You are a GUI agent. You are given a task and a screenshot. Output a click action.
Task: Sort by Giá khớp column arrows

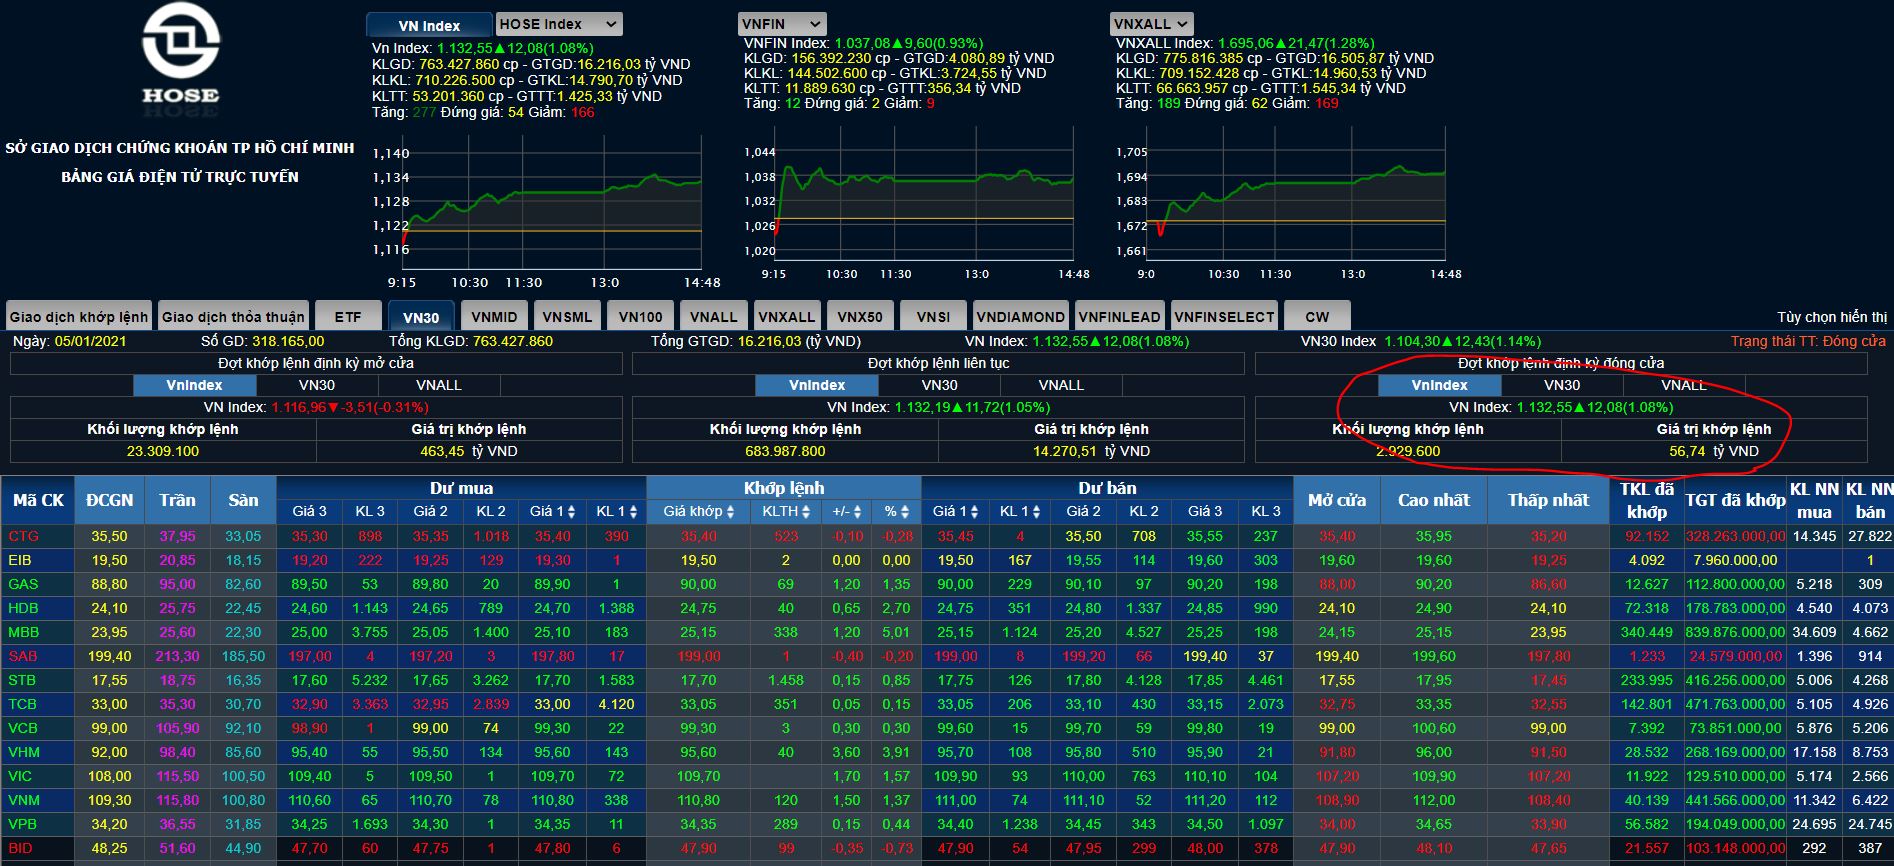pos(730,512)
